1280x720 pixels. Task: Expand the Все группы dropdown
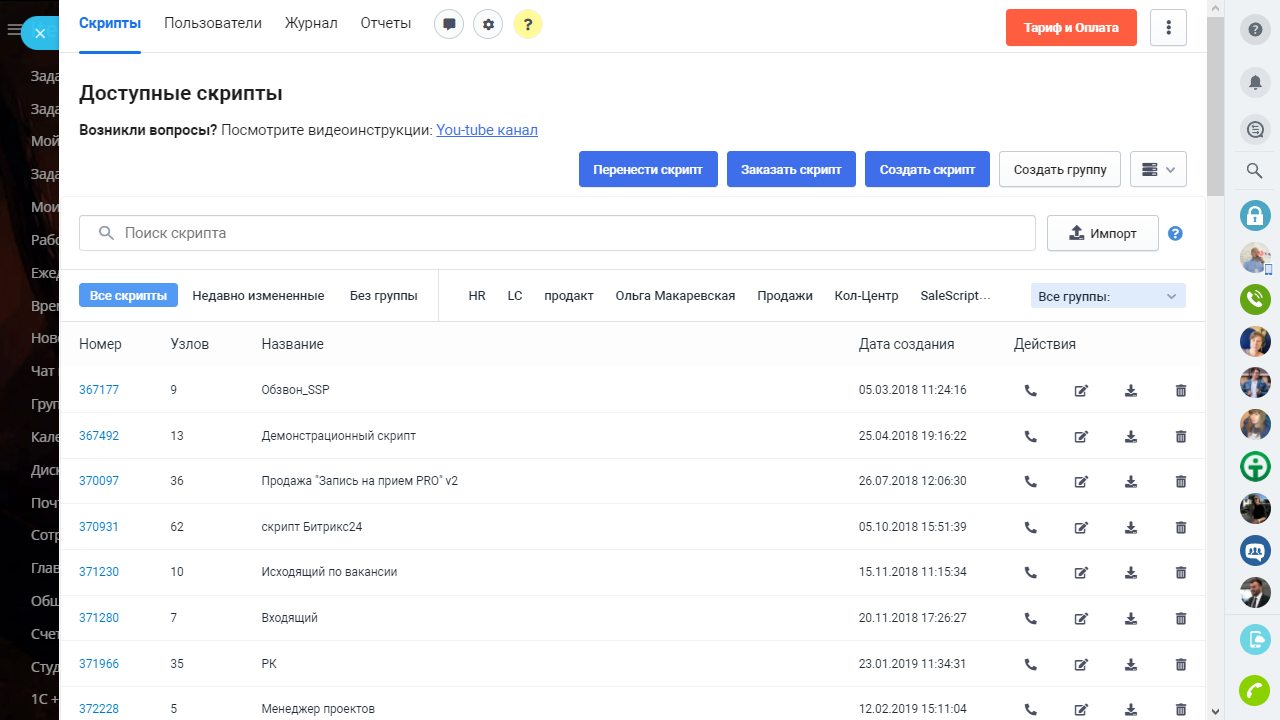pos(1108,296)
